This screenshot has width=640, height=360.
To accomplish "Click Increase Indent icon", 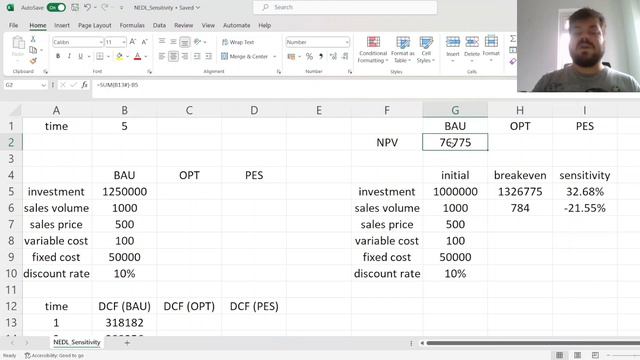I will pos(209,56).
